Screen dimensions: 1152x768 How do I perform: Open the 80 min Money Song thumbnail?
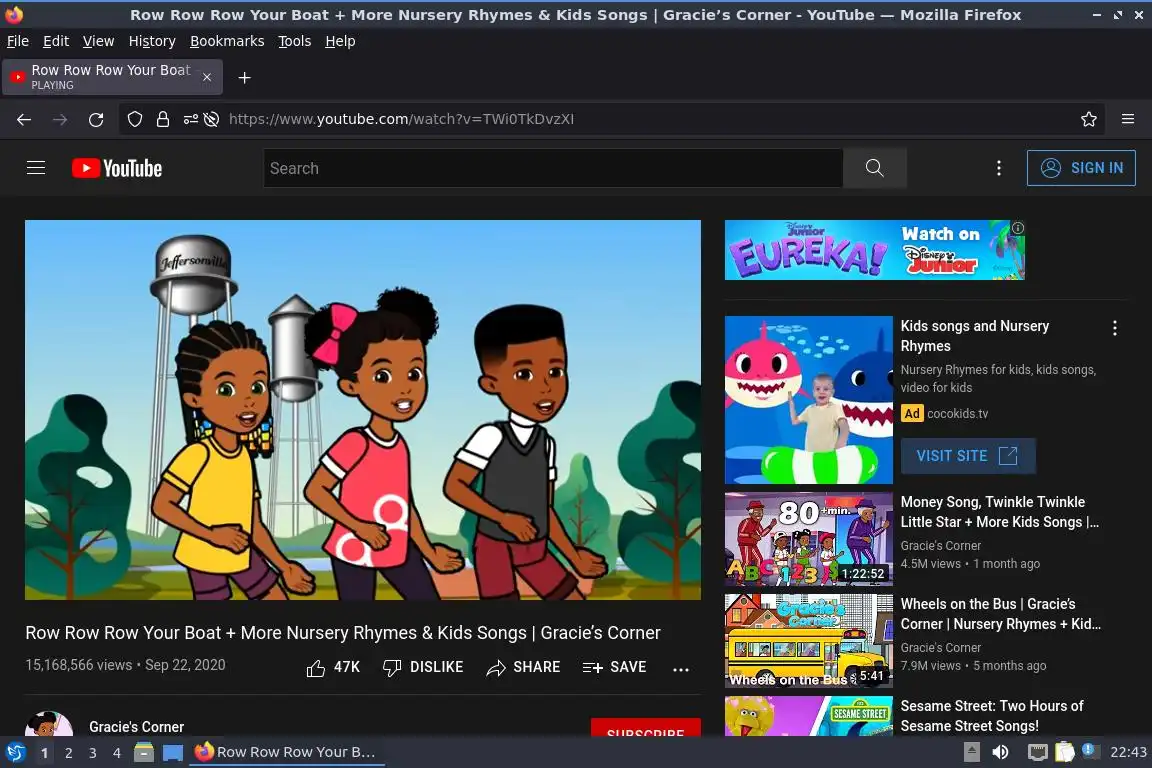click(809, 539)
